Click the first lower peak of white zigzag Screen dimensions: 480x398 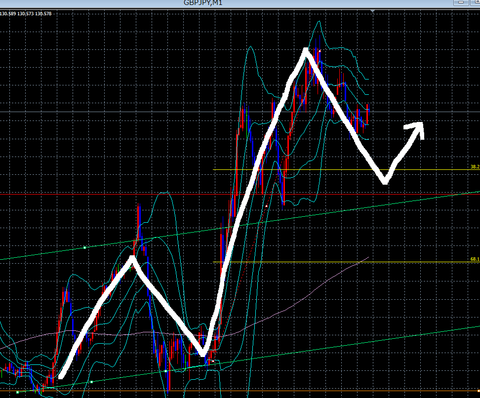[133, 258]
